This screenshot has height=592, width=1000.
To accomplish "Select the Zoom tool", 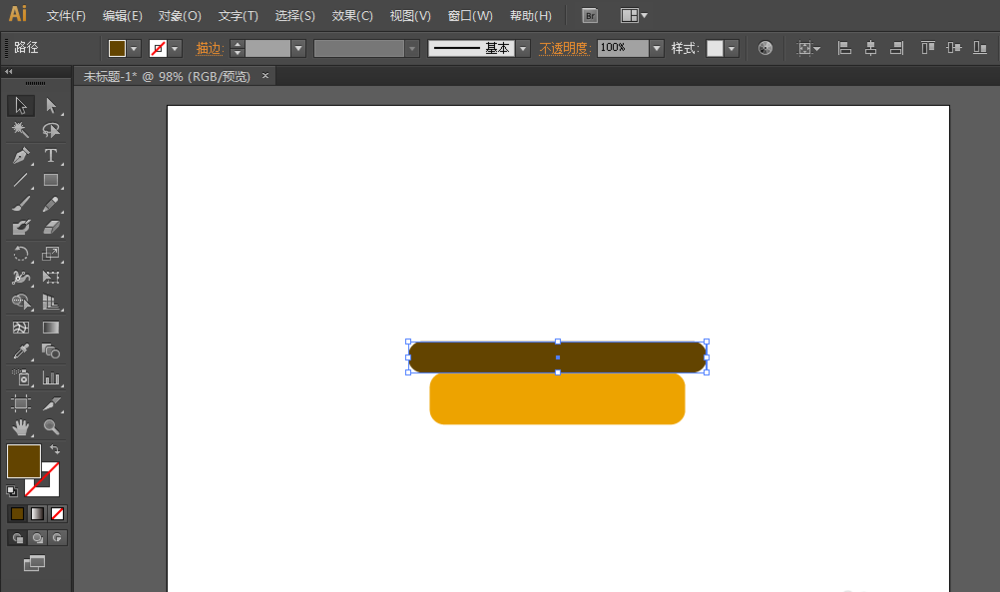I will 50,427.
